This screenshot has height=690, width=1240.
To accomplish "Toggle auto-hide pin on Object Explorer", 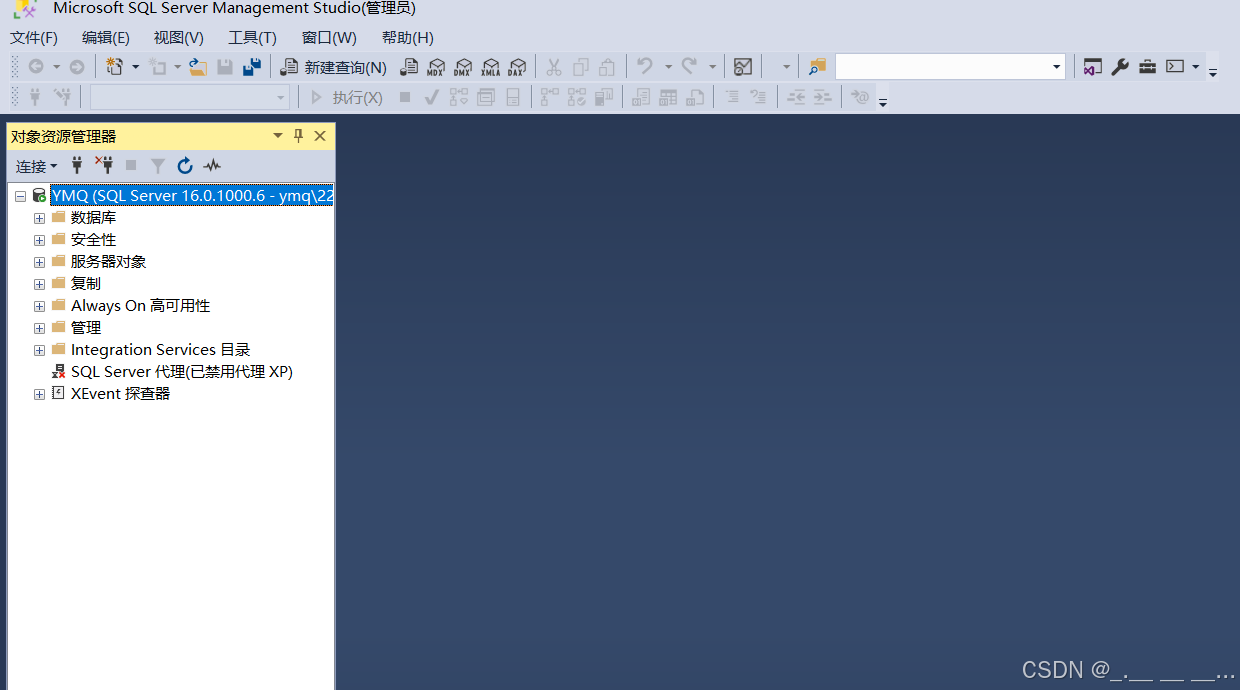I will click(x=298, y=136).
